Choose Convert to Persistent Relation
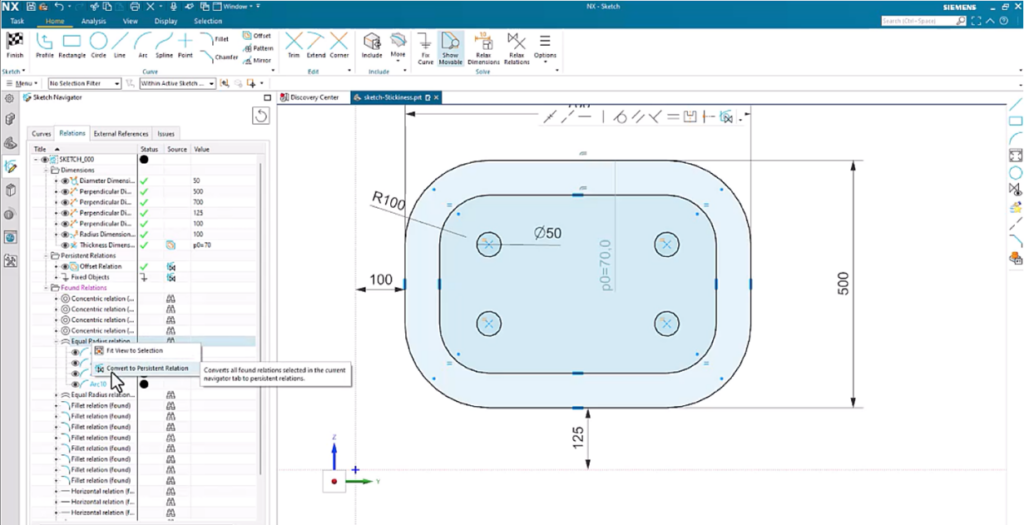This screenshot has width=1024, height=525. [146, 368]
